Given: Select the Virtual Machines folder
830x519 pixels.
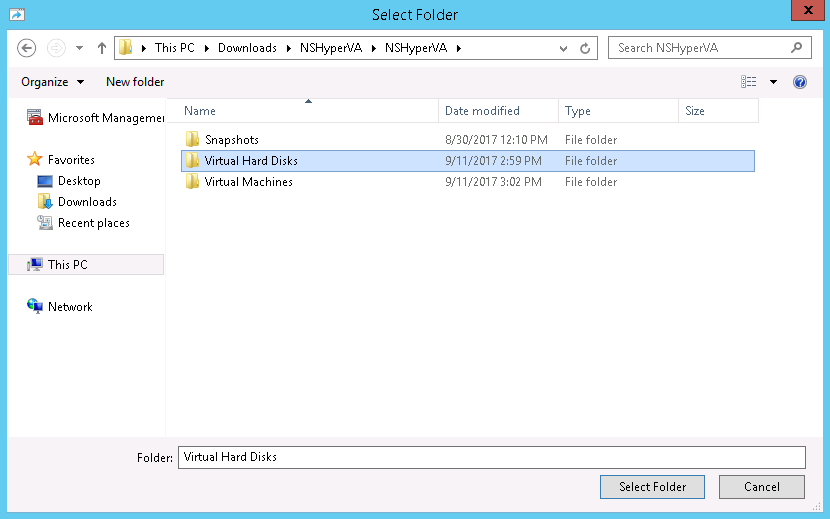Looking at the screenshot, I should pyautogui.click(x=248, y=182).
